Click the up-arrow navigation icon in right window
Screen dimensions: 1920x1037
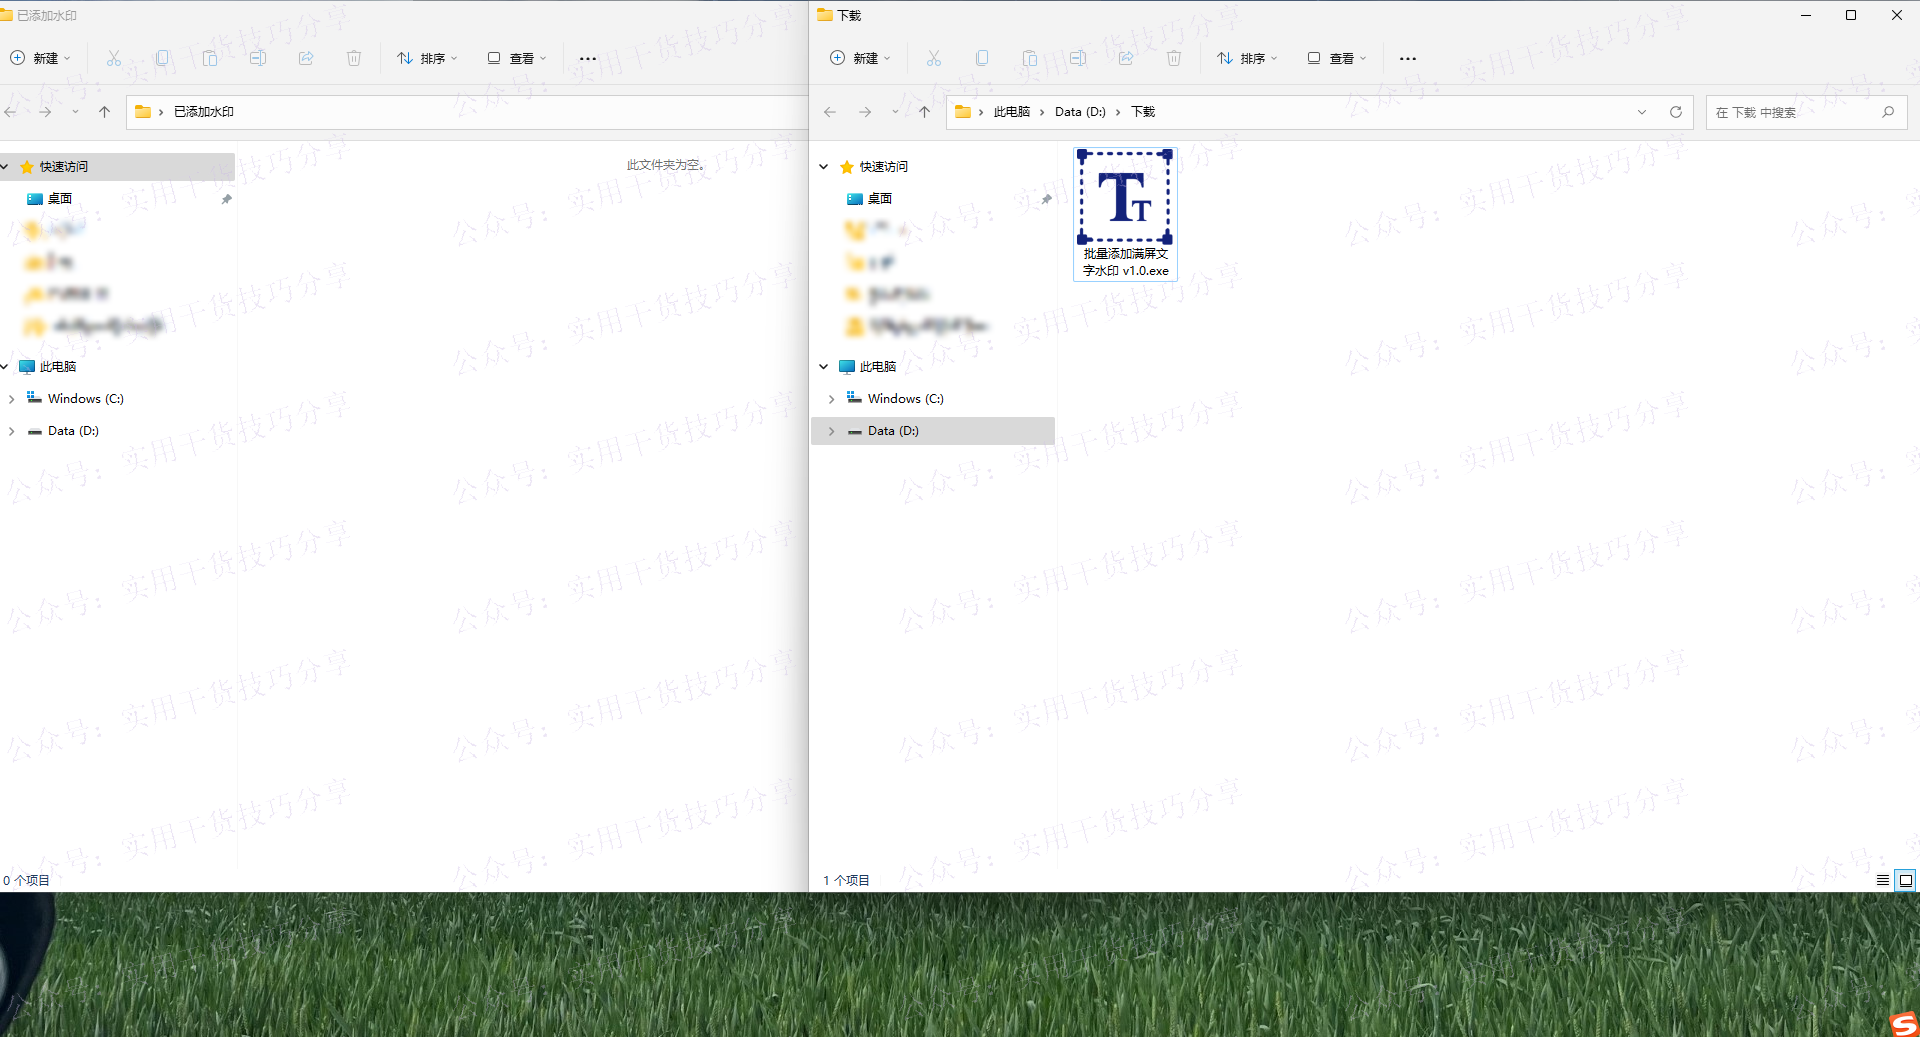click(924, 112)
